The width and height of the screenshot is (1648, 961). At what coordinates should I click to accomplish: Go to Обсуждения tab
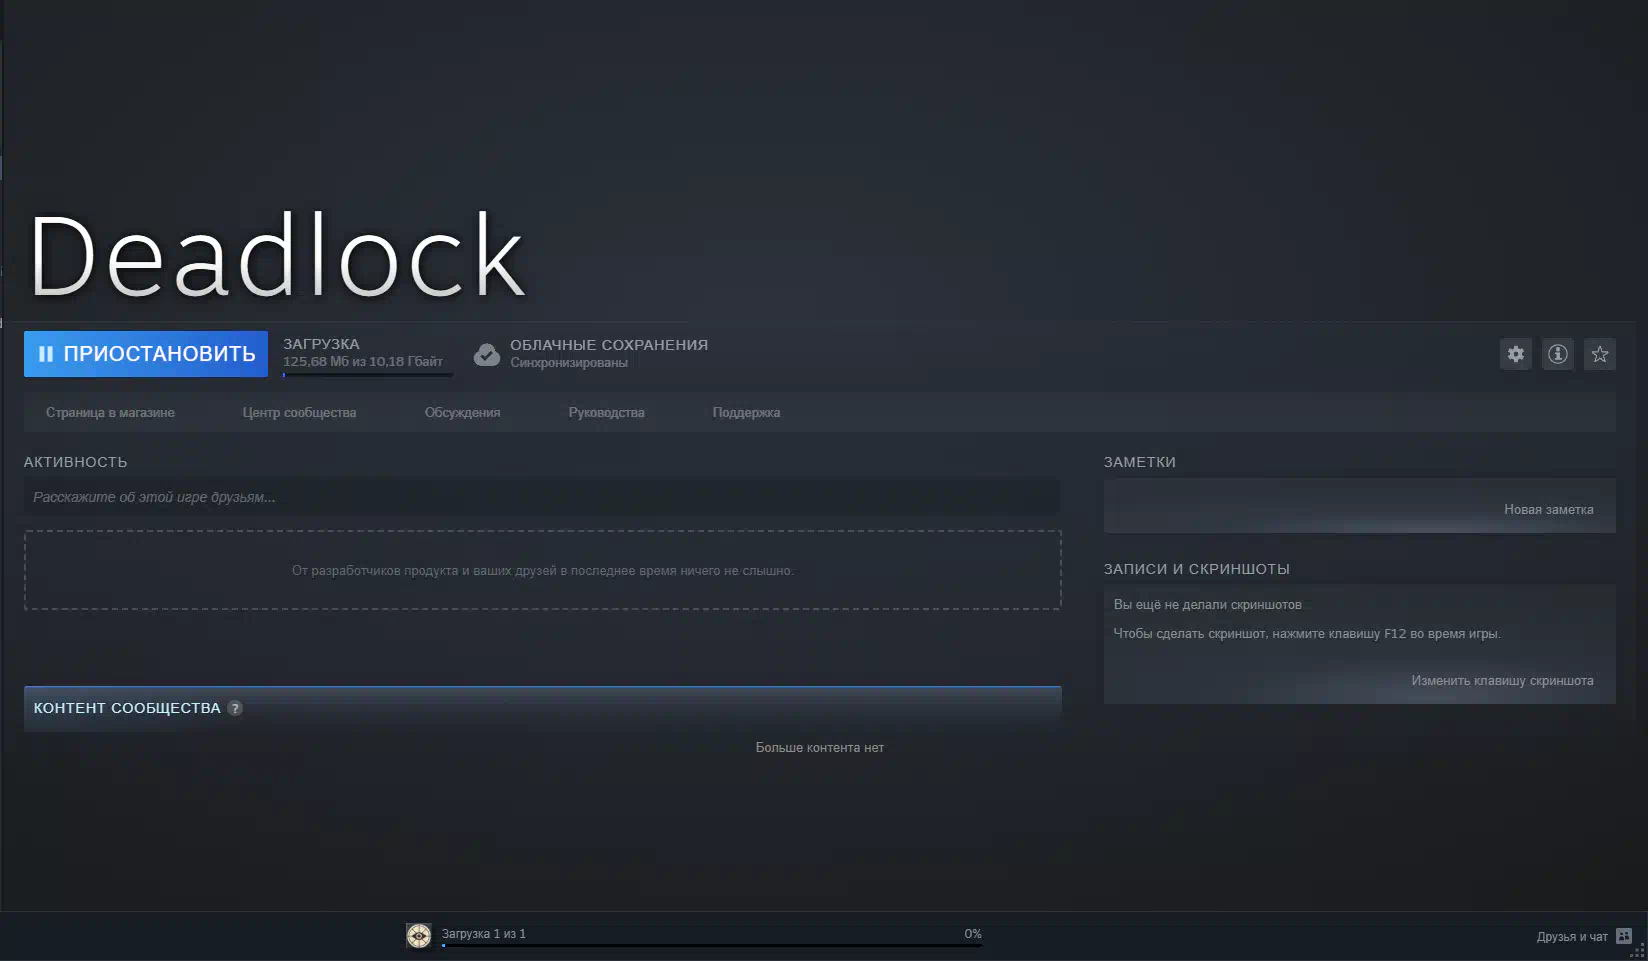[462, 412]
